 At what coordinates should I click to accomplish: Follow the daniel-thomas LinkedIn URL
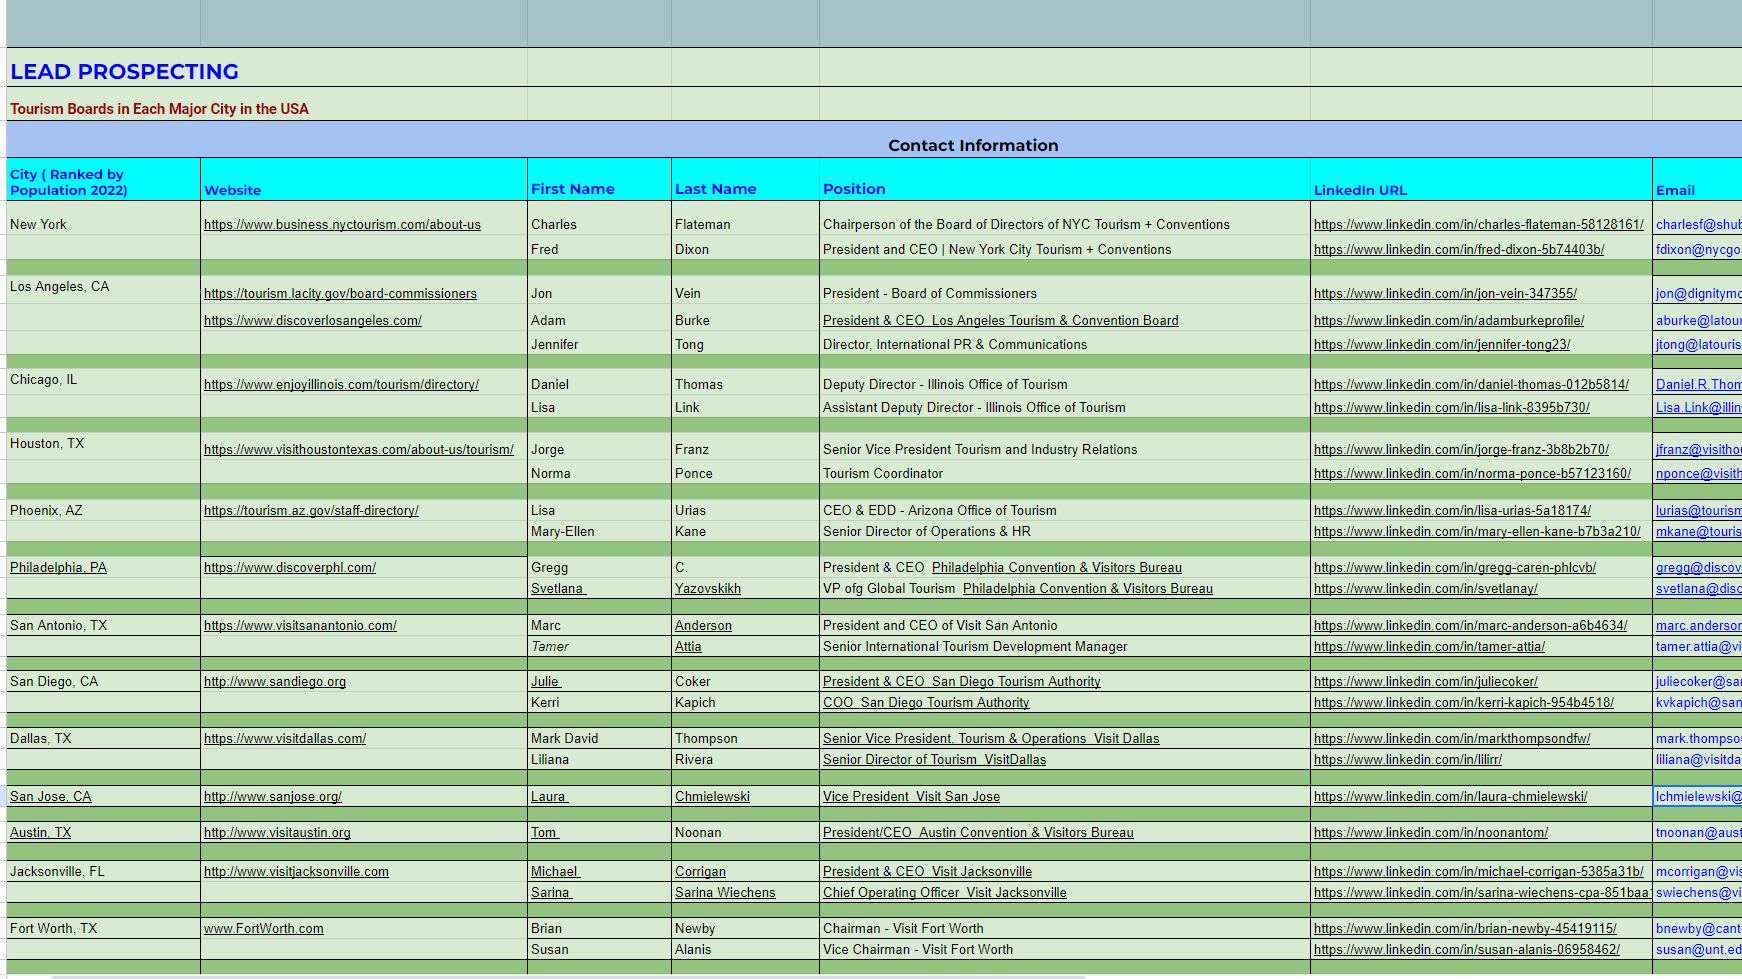click(1471, 385)
